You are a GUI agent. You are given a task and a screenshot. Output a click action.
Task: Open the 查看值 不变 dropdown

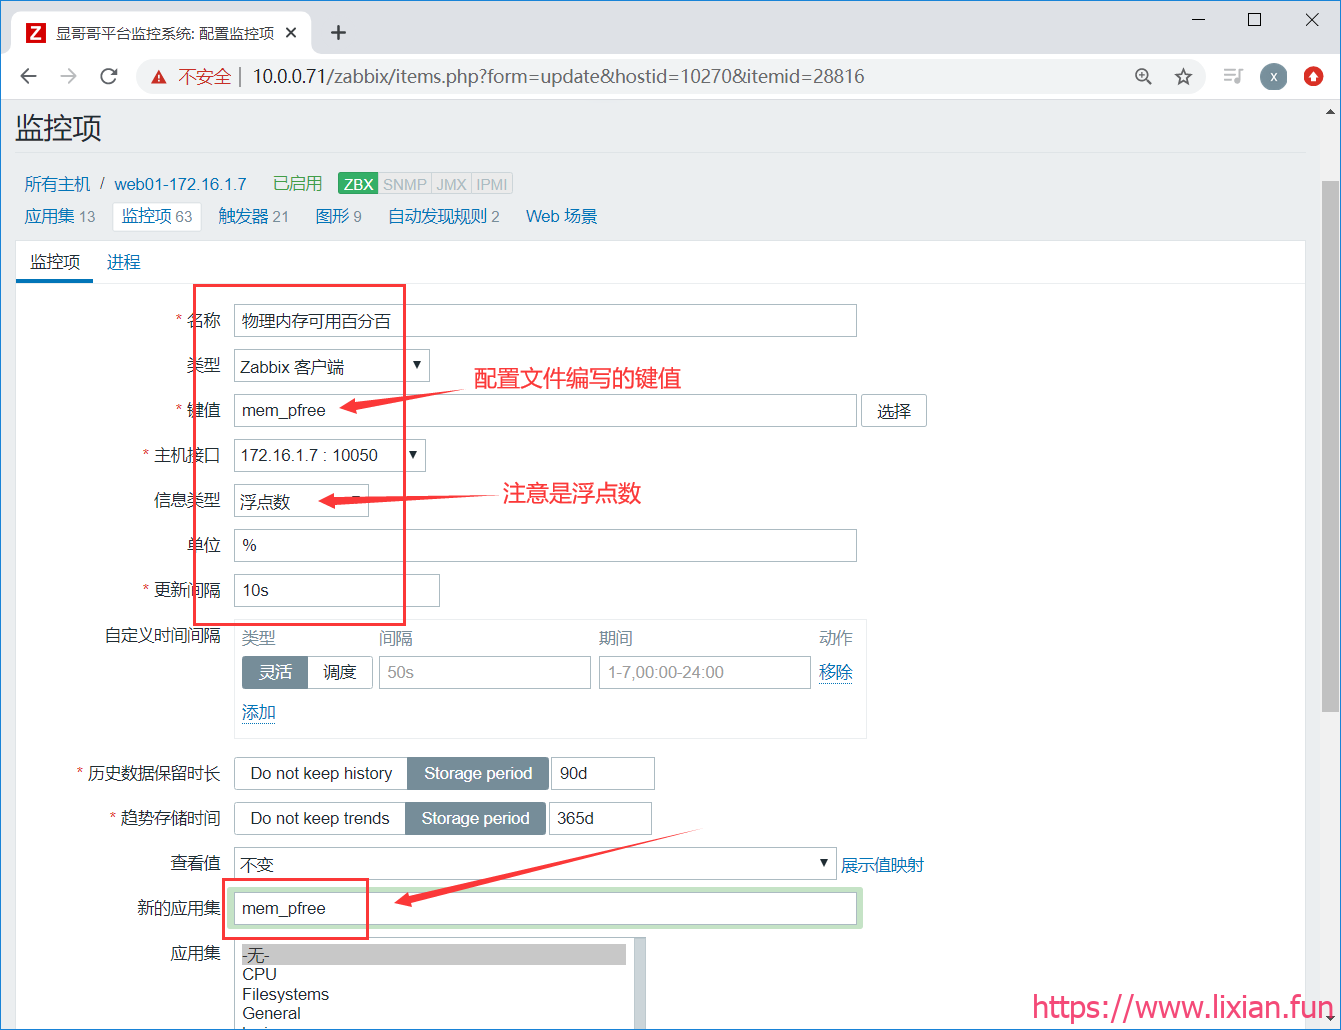click(535, 863)
